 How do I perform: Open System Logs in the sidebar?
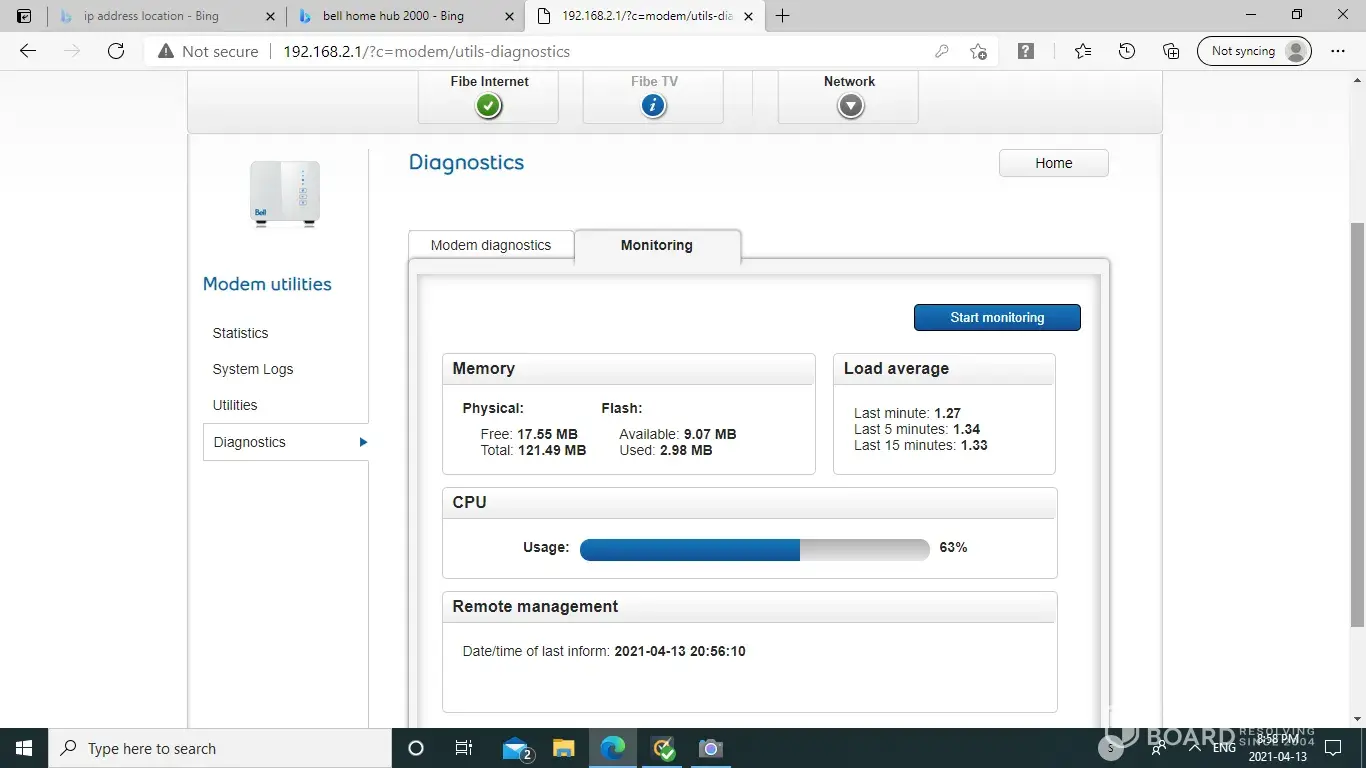253,369
